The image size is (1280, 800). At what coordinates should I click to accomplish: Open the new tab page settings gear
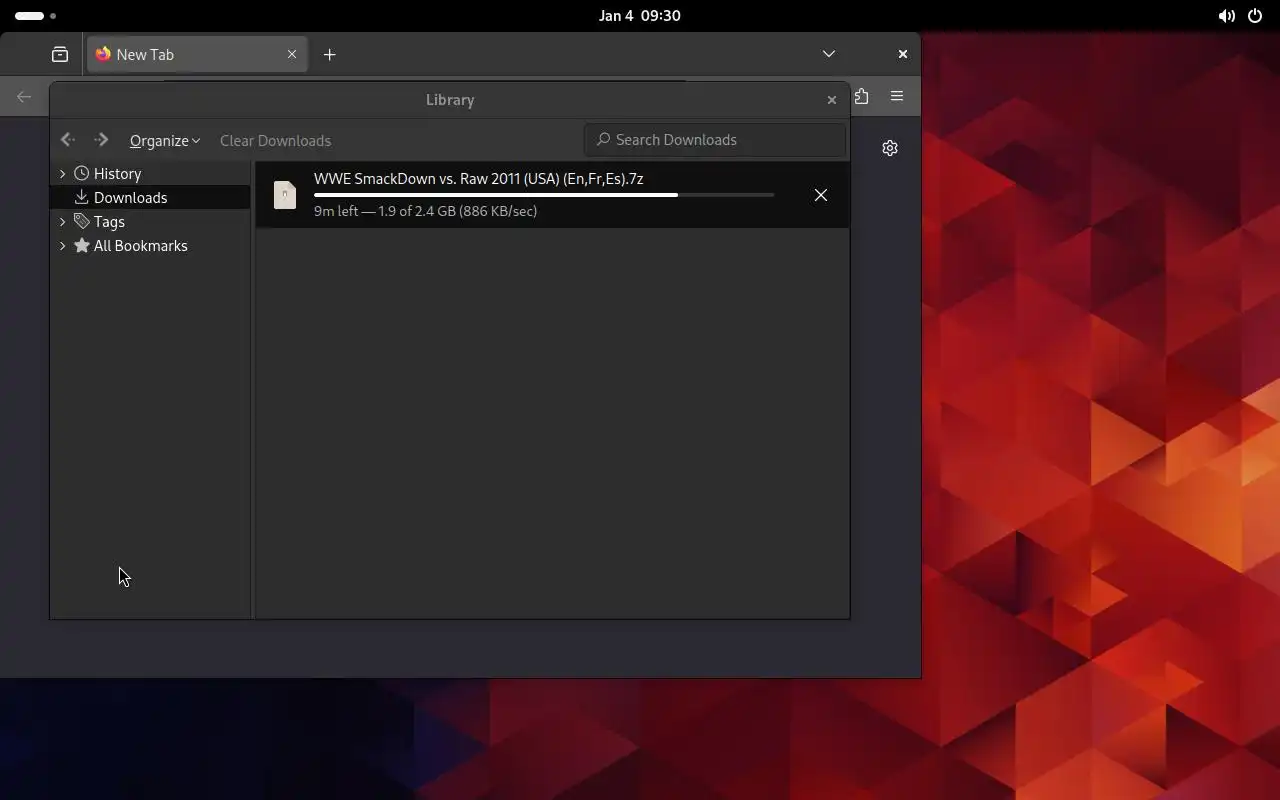(890, 148)
